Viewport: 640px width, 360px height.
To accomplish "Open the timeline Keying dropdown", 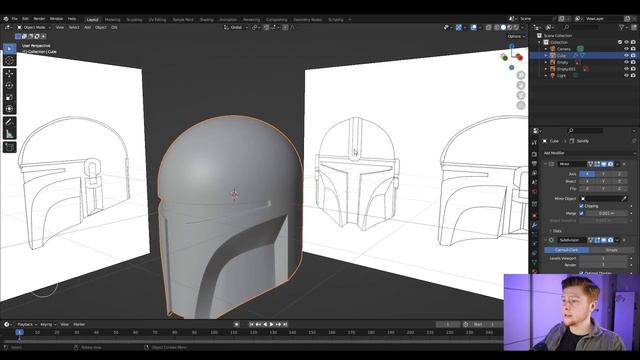I will click(x=48, y=324).
